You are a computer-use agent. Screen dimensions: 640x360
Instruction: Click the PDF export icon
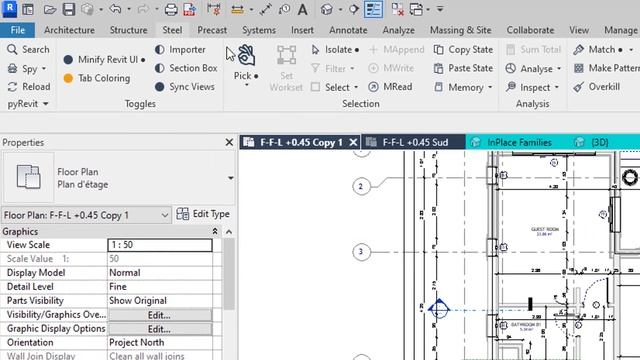[x=189, y=9]
